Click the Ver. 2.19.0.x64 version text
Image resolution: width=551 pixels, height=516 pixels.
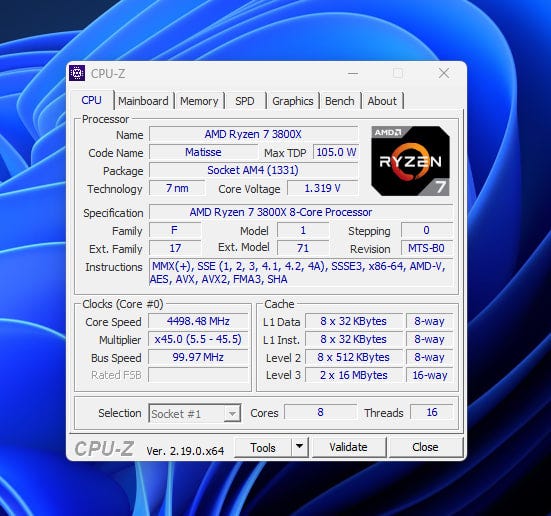tap(185, 451)
